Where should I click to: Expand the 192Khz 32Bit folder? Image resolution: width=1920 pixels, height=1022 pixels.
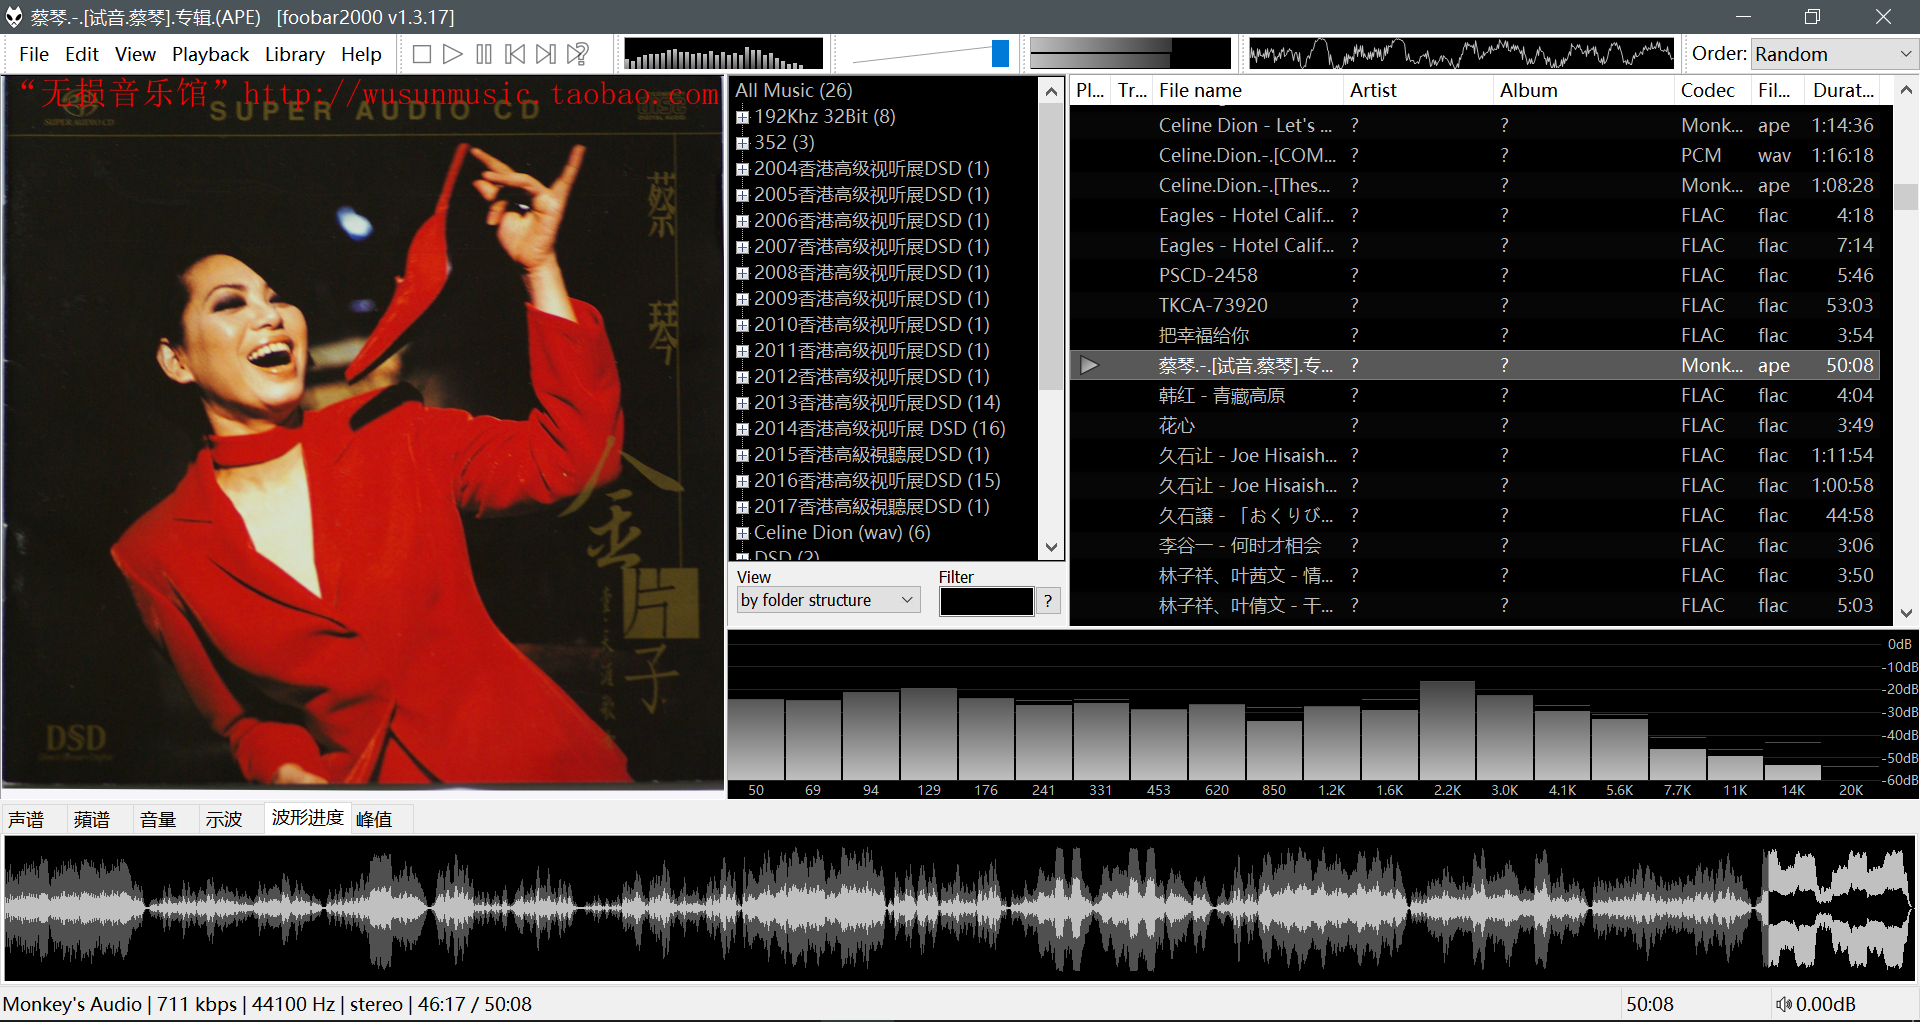[742, 117]
